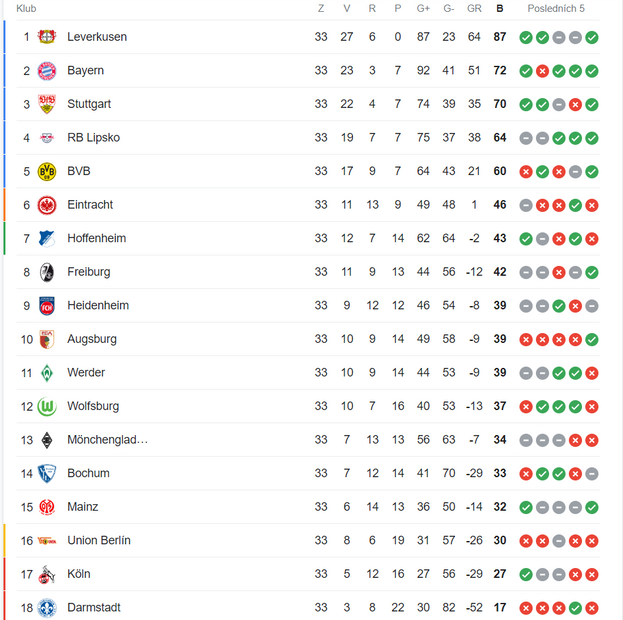Click Darmstadt's green win indicator in last five
This screenshot has width=623, height=620.
click(x=575, y=607)
